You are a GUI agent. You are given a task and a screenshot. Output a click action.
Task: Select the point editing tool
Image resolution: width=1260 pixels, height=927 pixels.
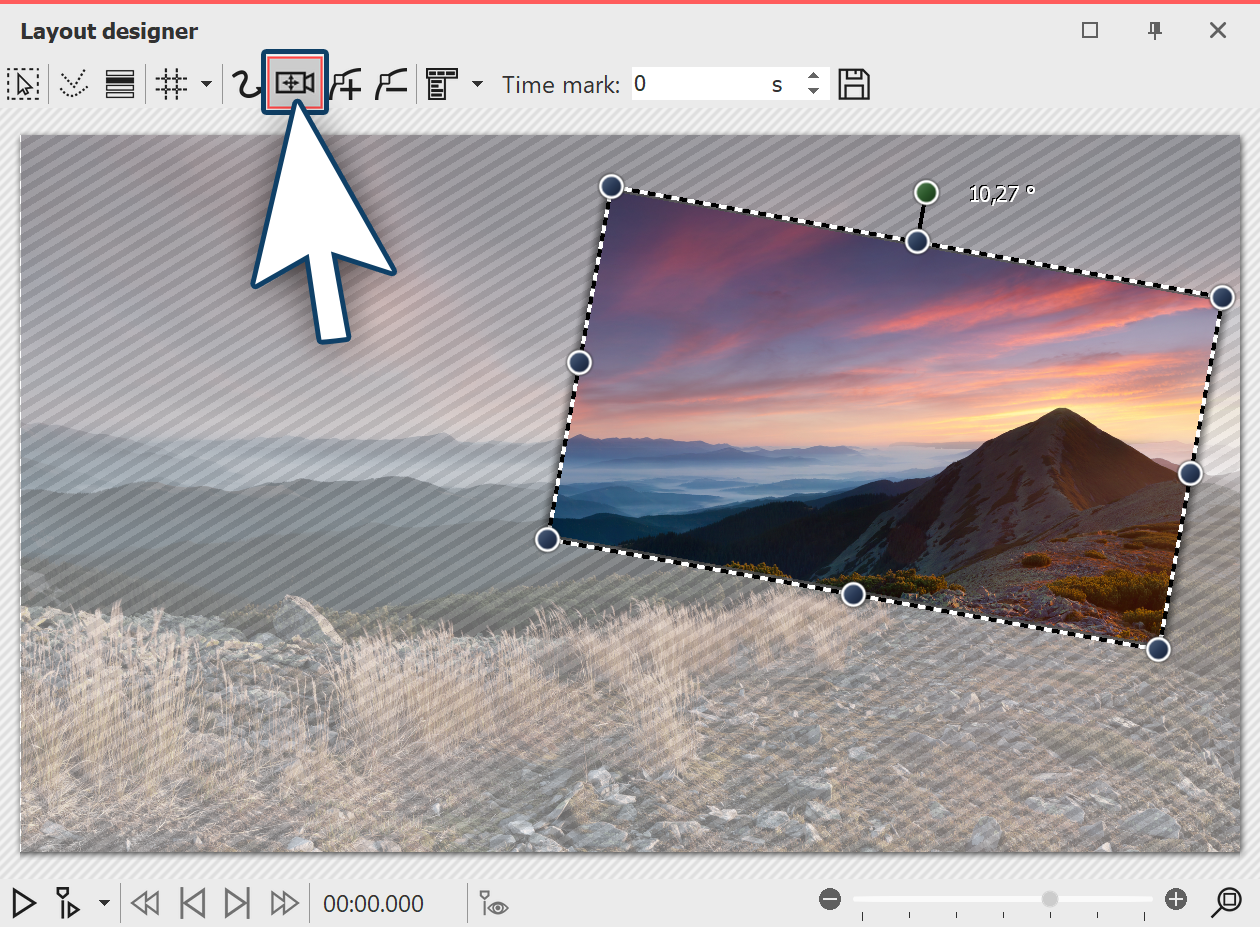[x=72, y=84]
